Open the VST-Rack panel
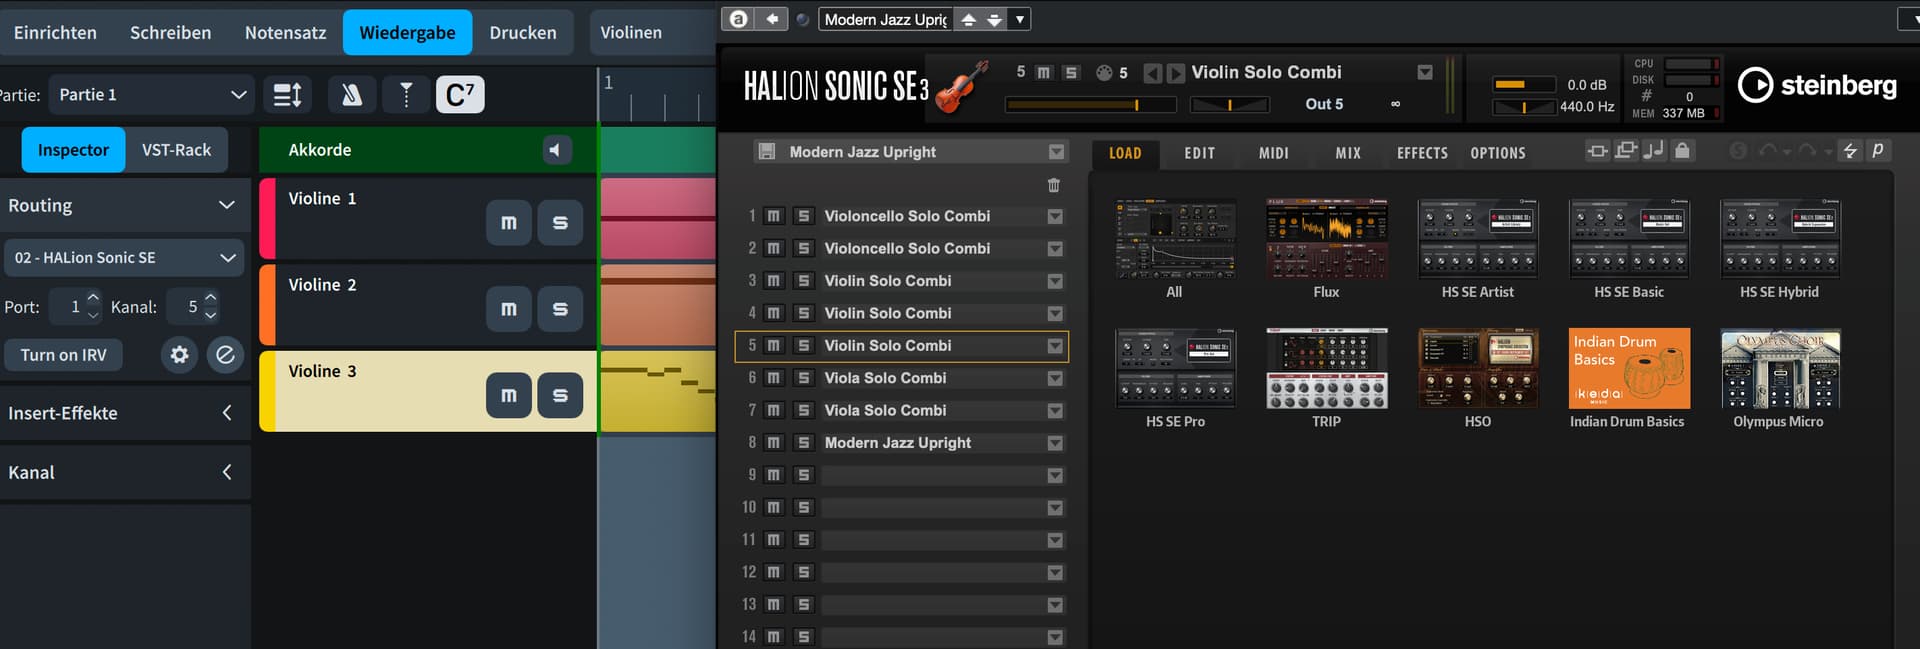This screenshot has width=1920, height=649. coord(176,150)
